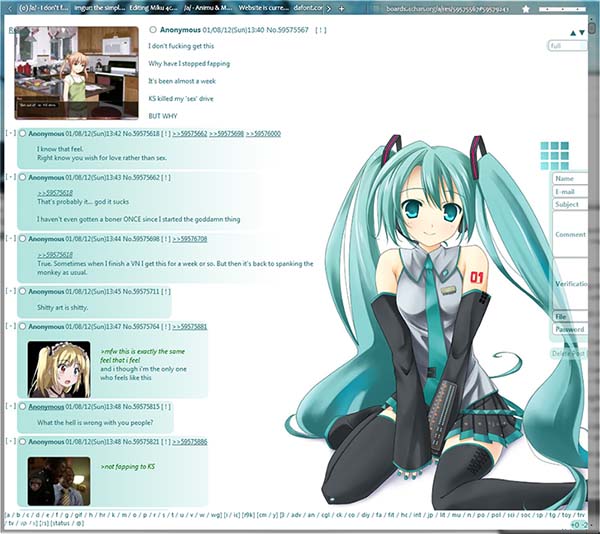Click the Subject input field
This screenshot has width=600, height=534.
pos(570,204)
